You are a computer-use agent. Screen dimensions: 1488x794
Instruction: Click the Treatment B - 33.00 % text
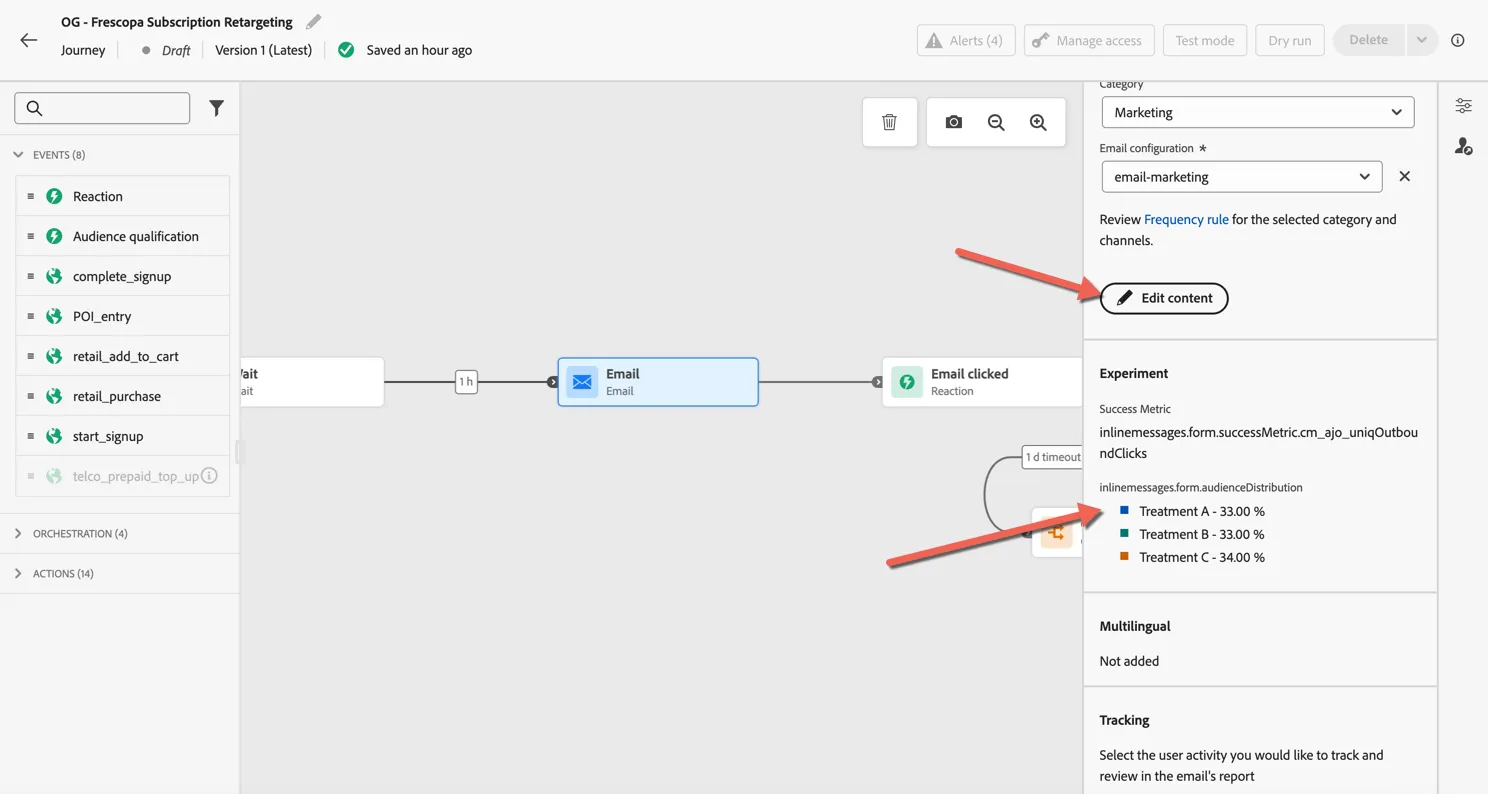pos(1202,534)
